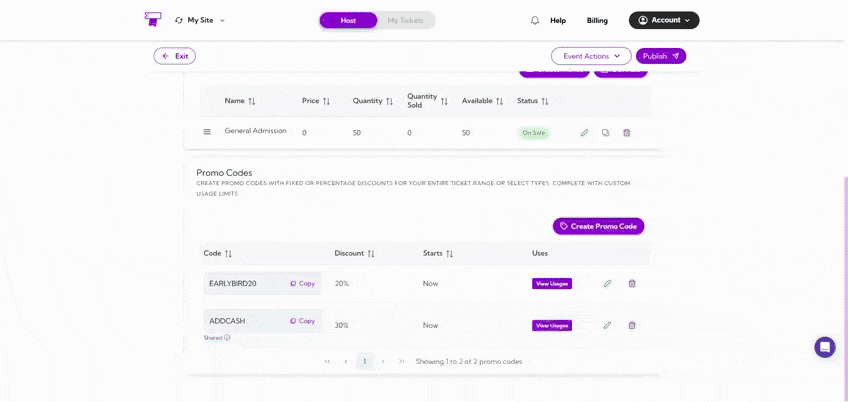Go to previous promo codes page

point(346,361)
